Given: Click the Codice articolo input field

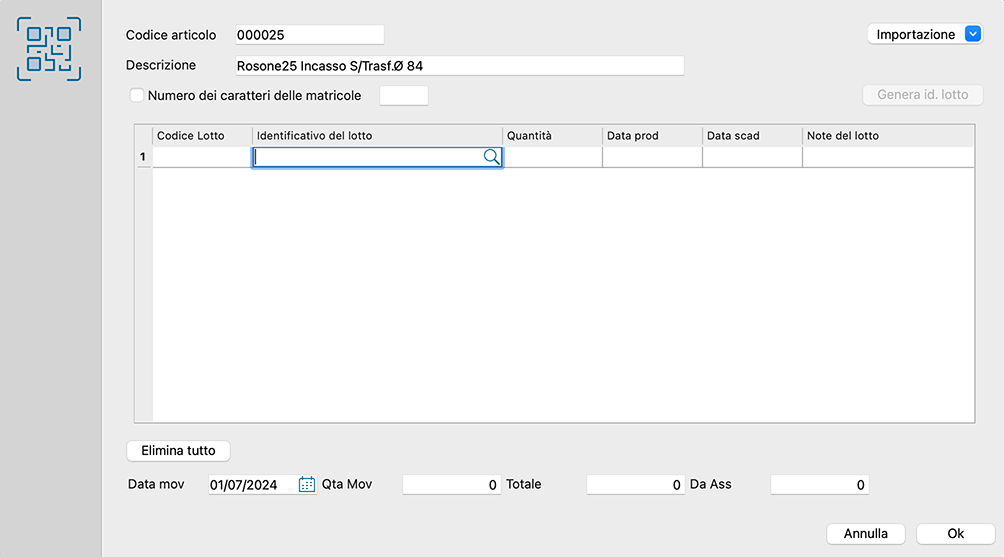Looking at the screenshot, I should click(x=309, y=35).
